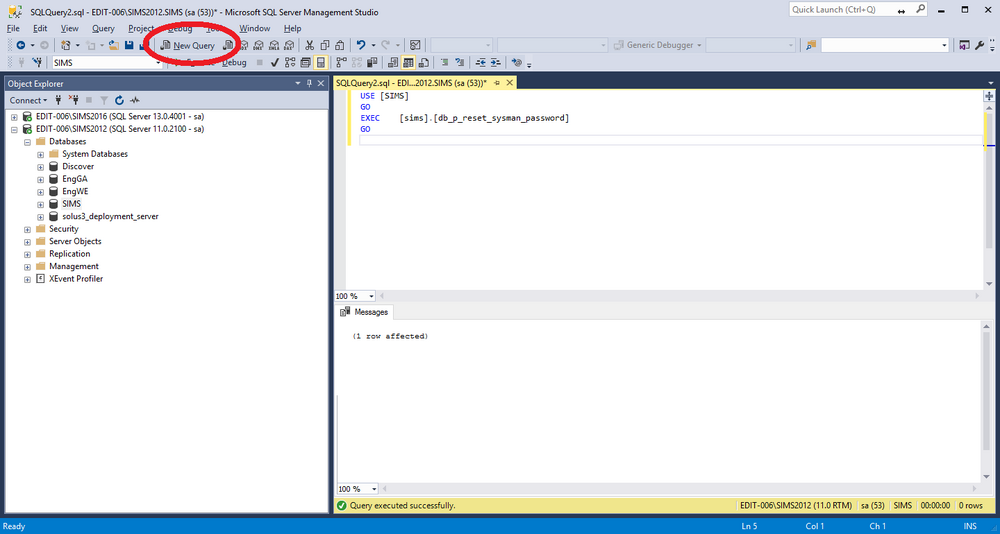The width and height of the screenshot is (1000, 534).
Task: Collapse the EDIT-006\SIMS2012 server node
Action: pyautogui.click(x=15, y=129)
